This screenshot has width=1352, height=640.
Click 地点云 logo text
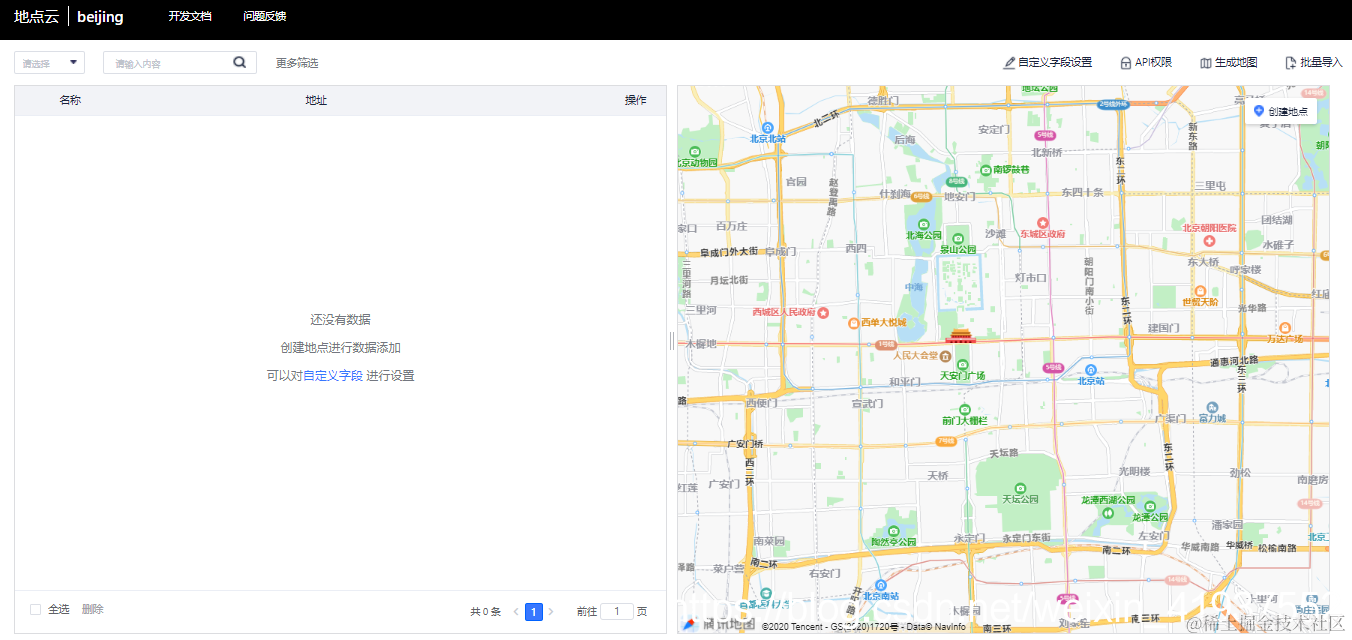point(36,17)
